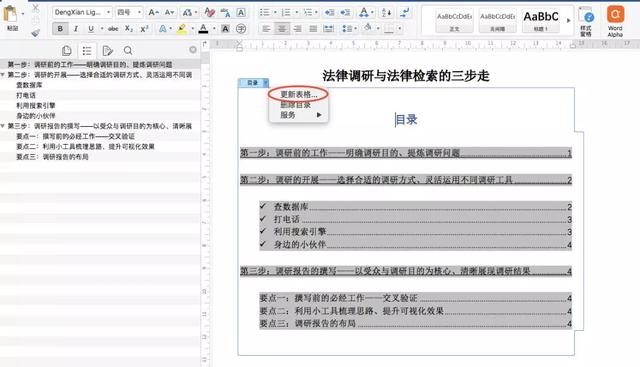Click the enclosed character 字 icon
Screen dimensions: 640x367
click(x=241, y=29)
